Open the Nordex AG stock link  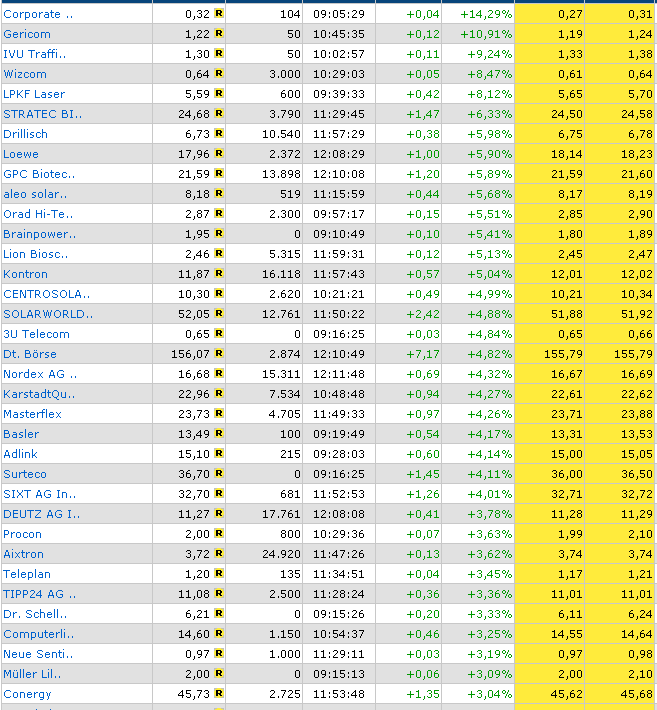click(39, 374)
